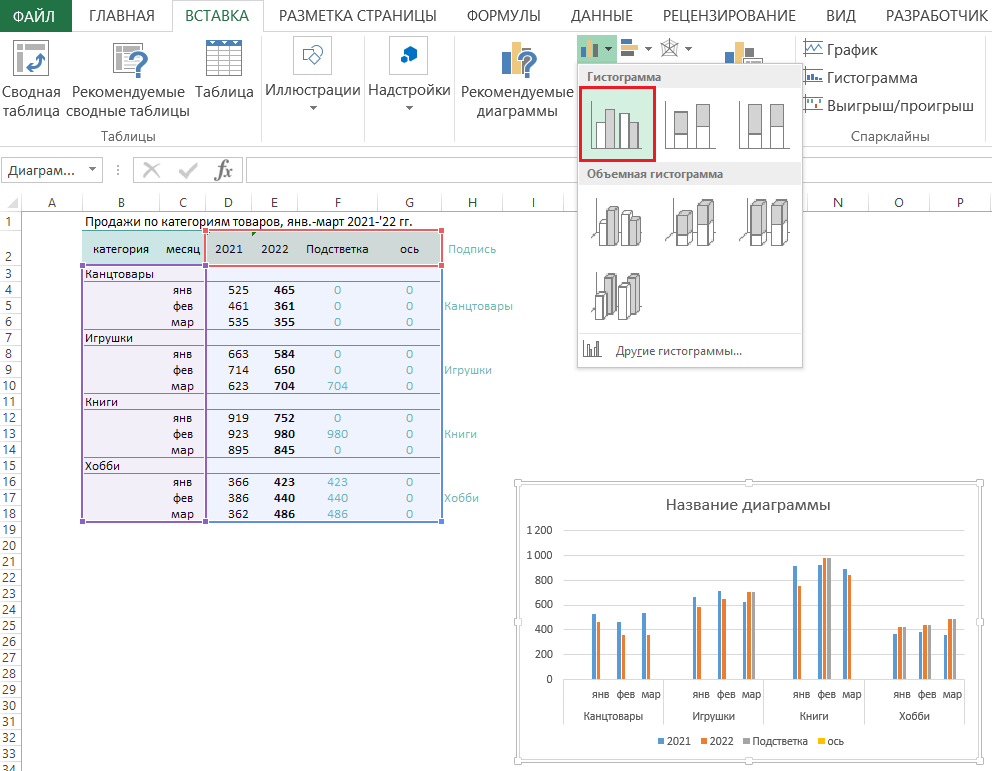
Task: Open the ФАЙЛ menu tab
Action: [36, 15]
